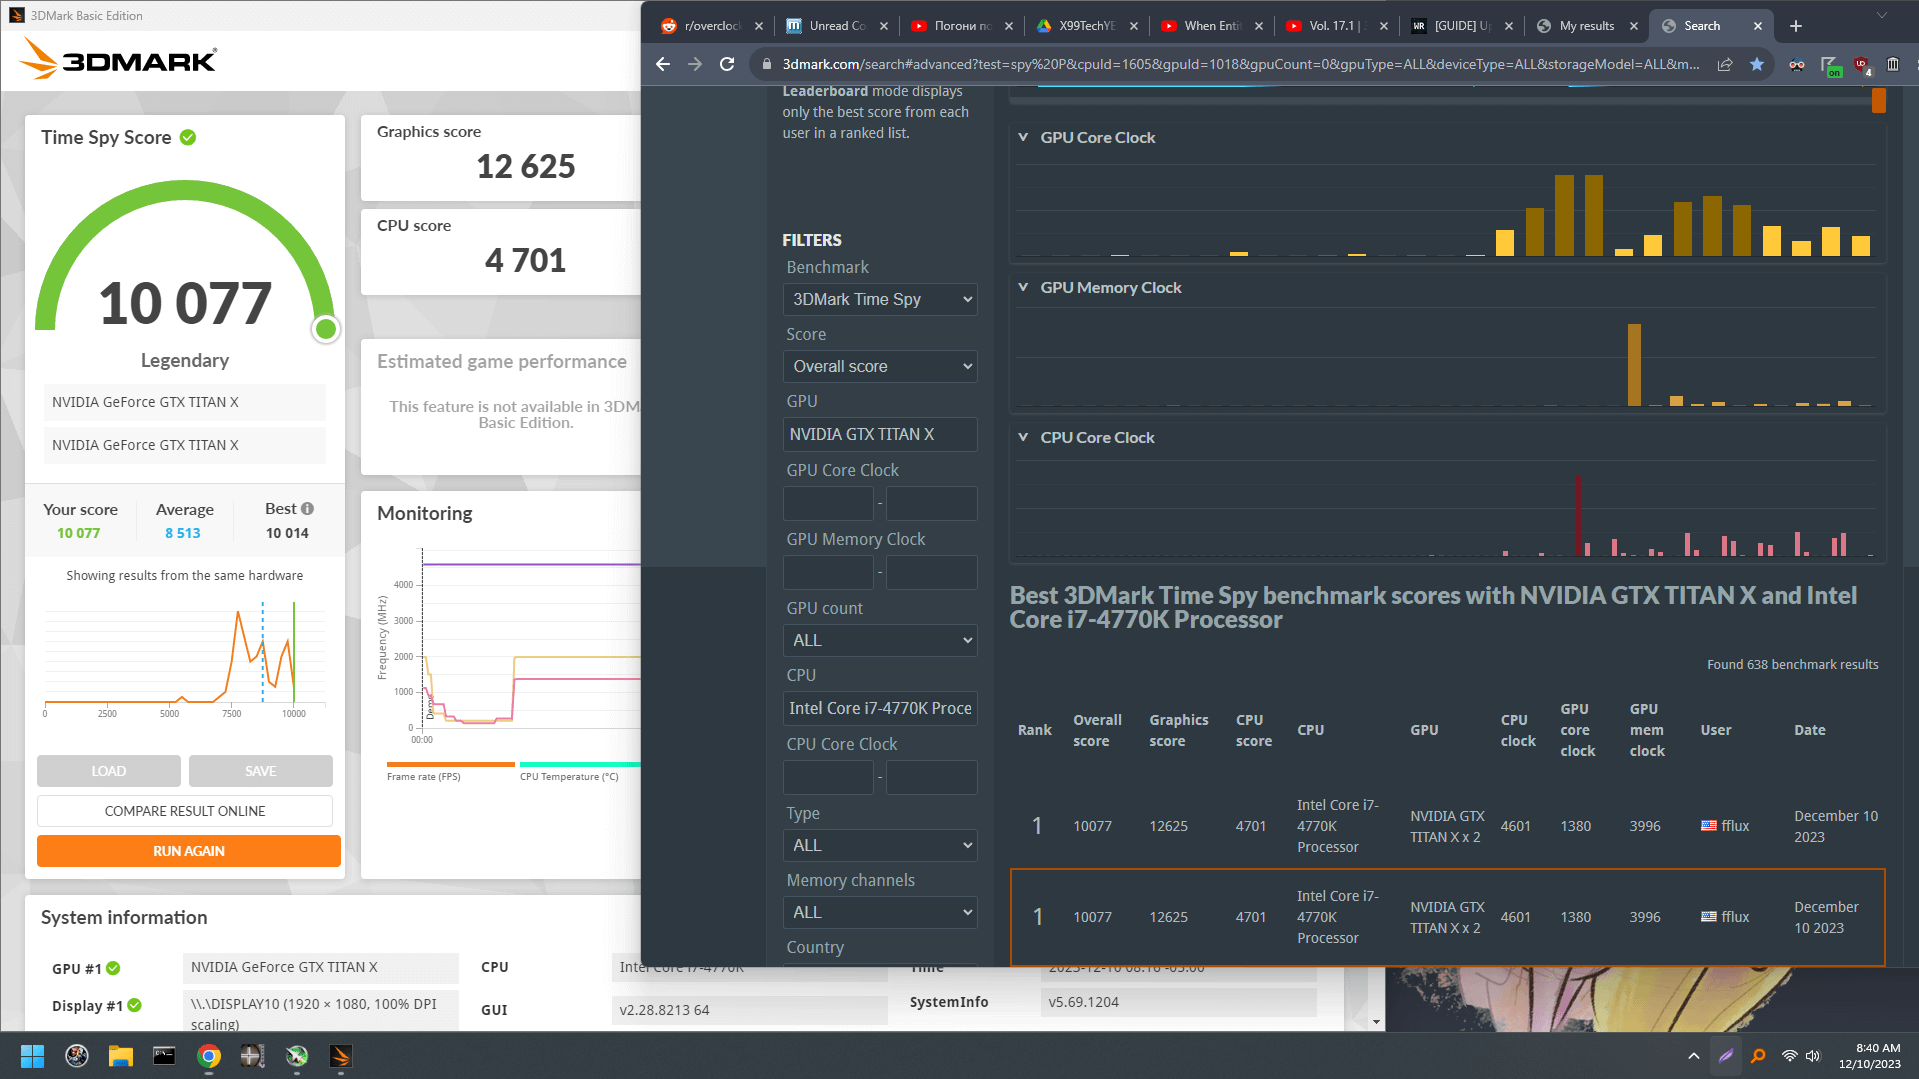The height and width of the screenshot is (1079, 1919).
Task: Open the GPU count dropdown
Action: (880, 640)
